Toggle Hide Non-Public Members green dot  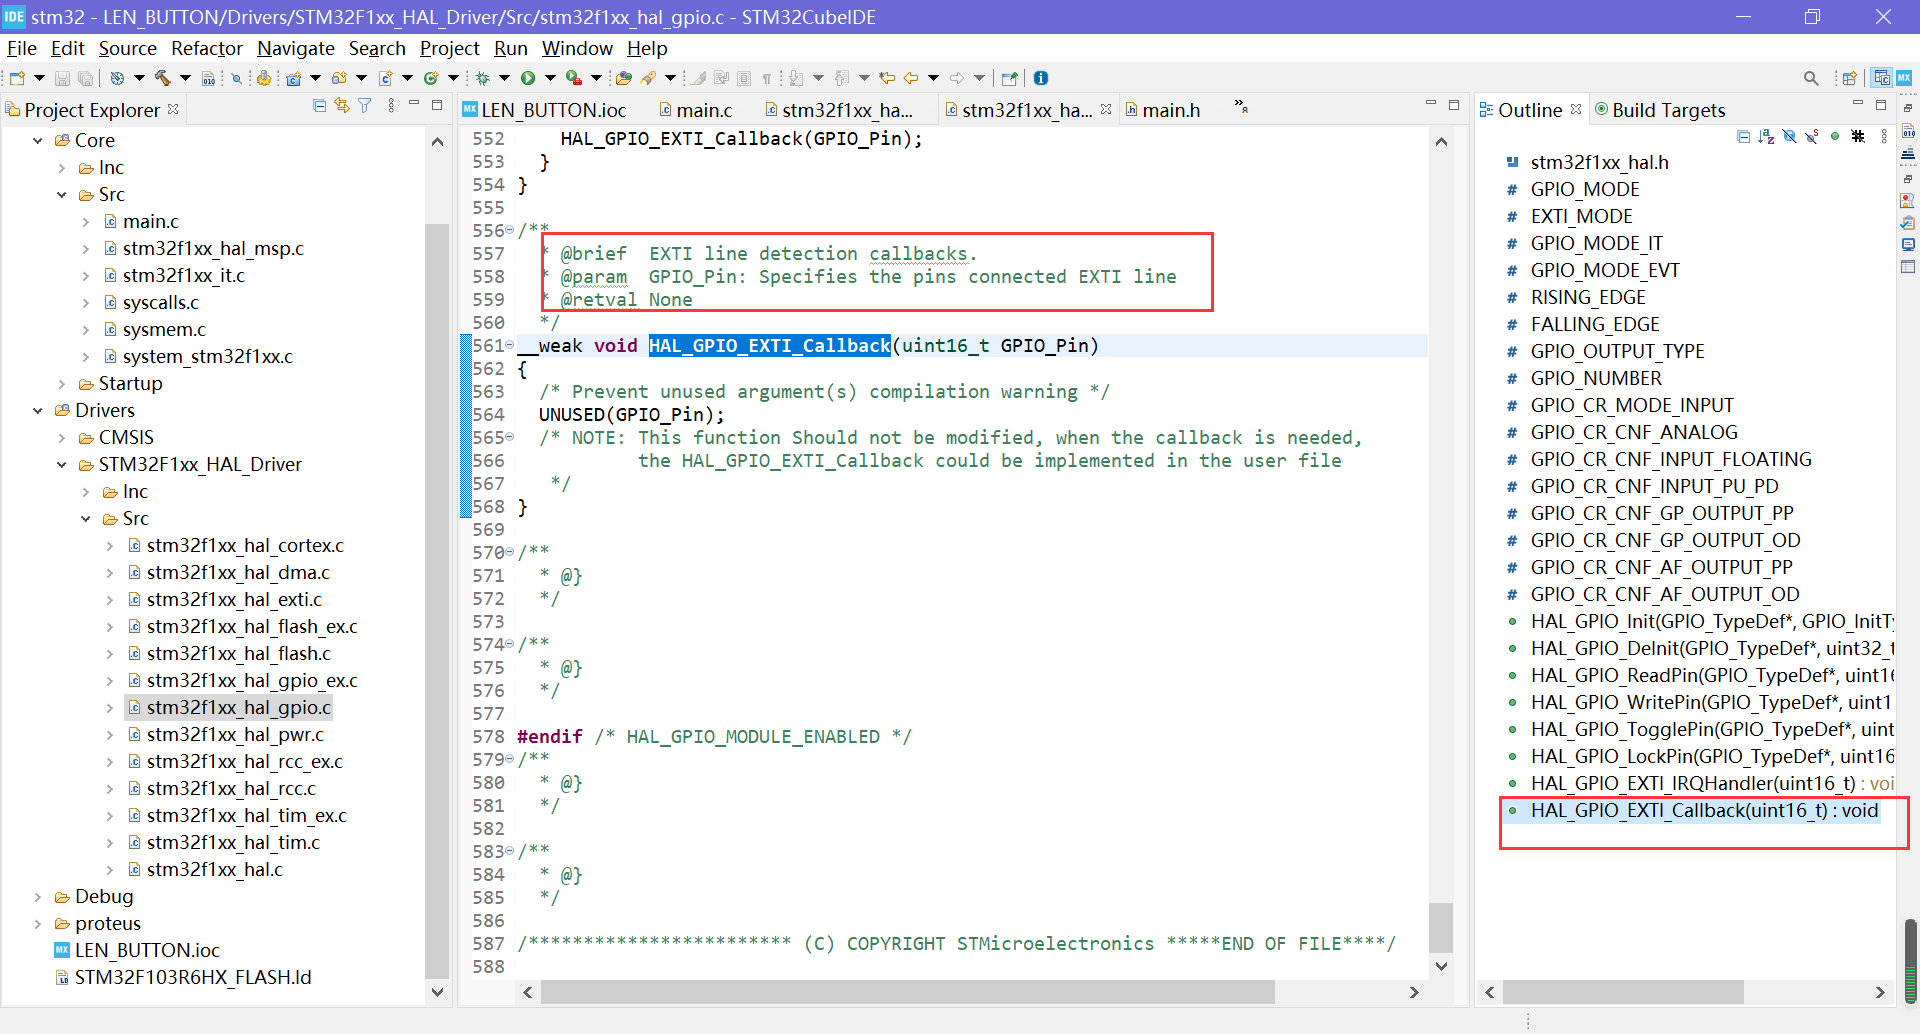click(1835, 137)
